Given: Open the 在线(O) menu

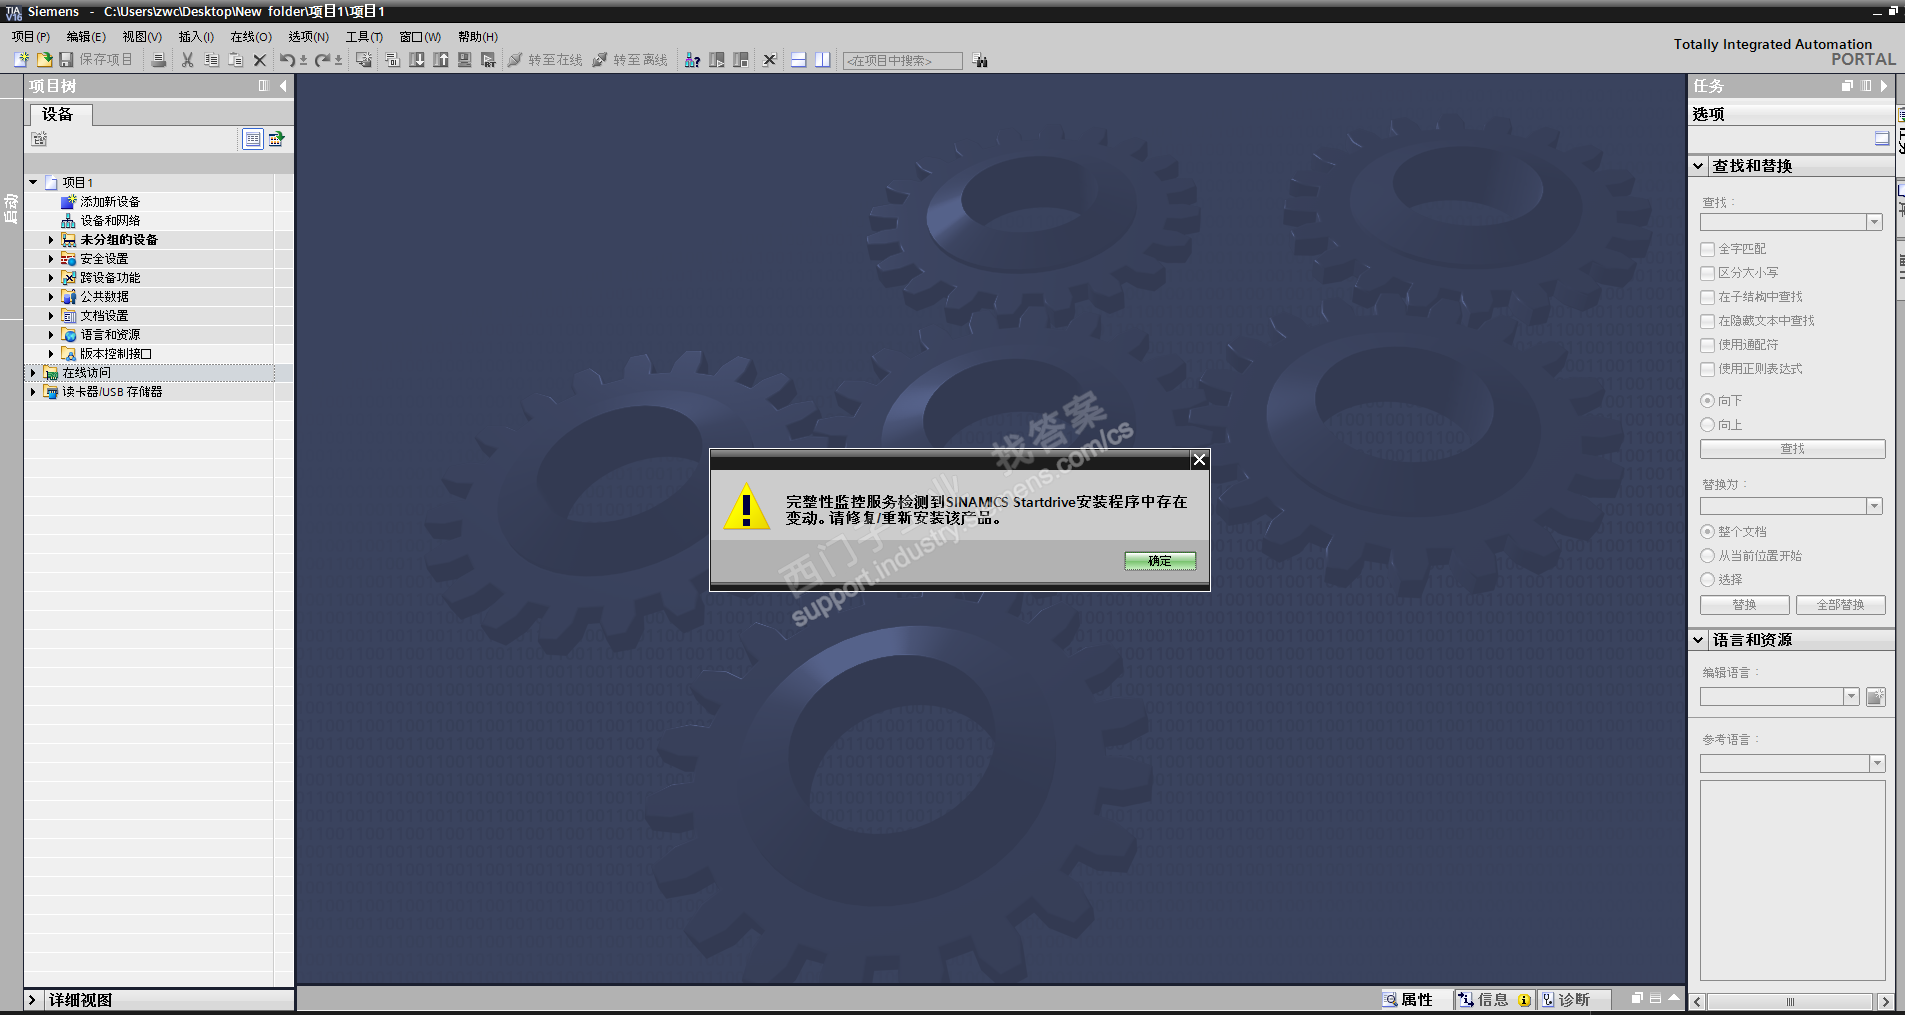Looking at the screenshot, I should [251, 37].
